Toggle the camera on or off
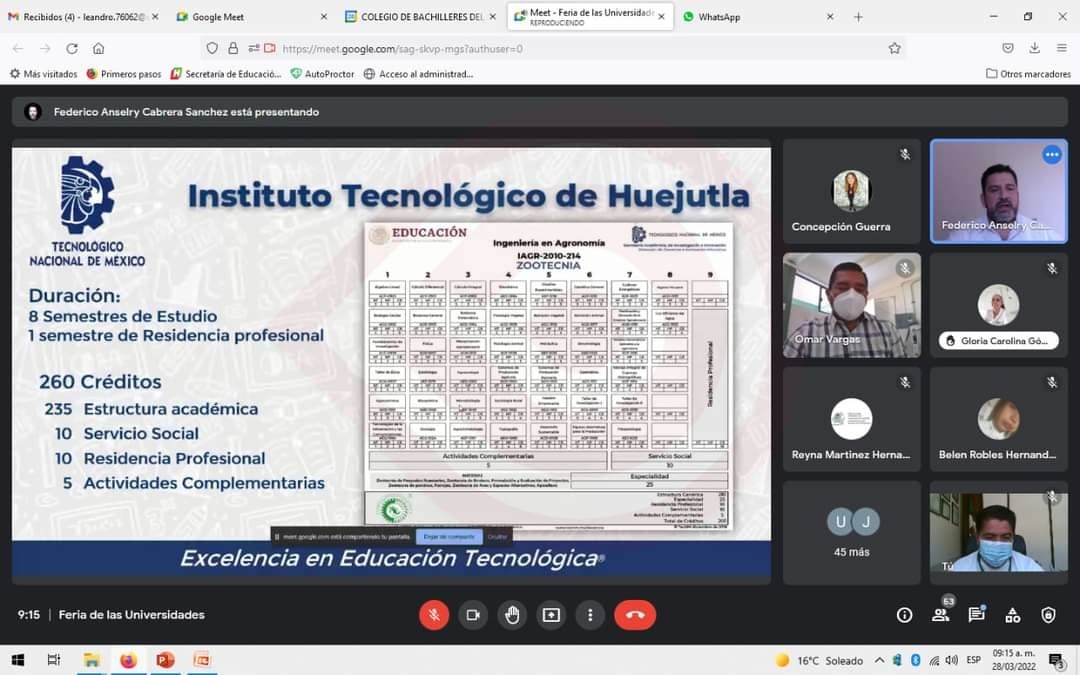 pos(473,615)
